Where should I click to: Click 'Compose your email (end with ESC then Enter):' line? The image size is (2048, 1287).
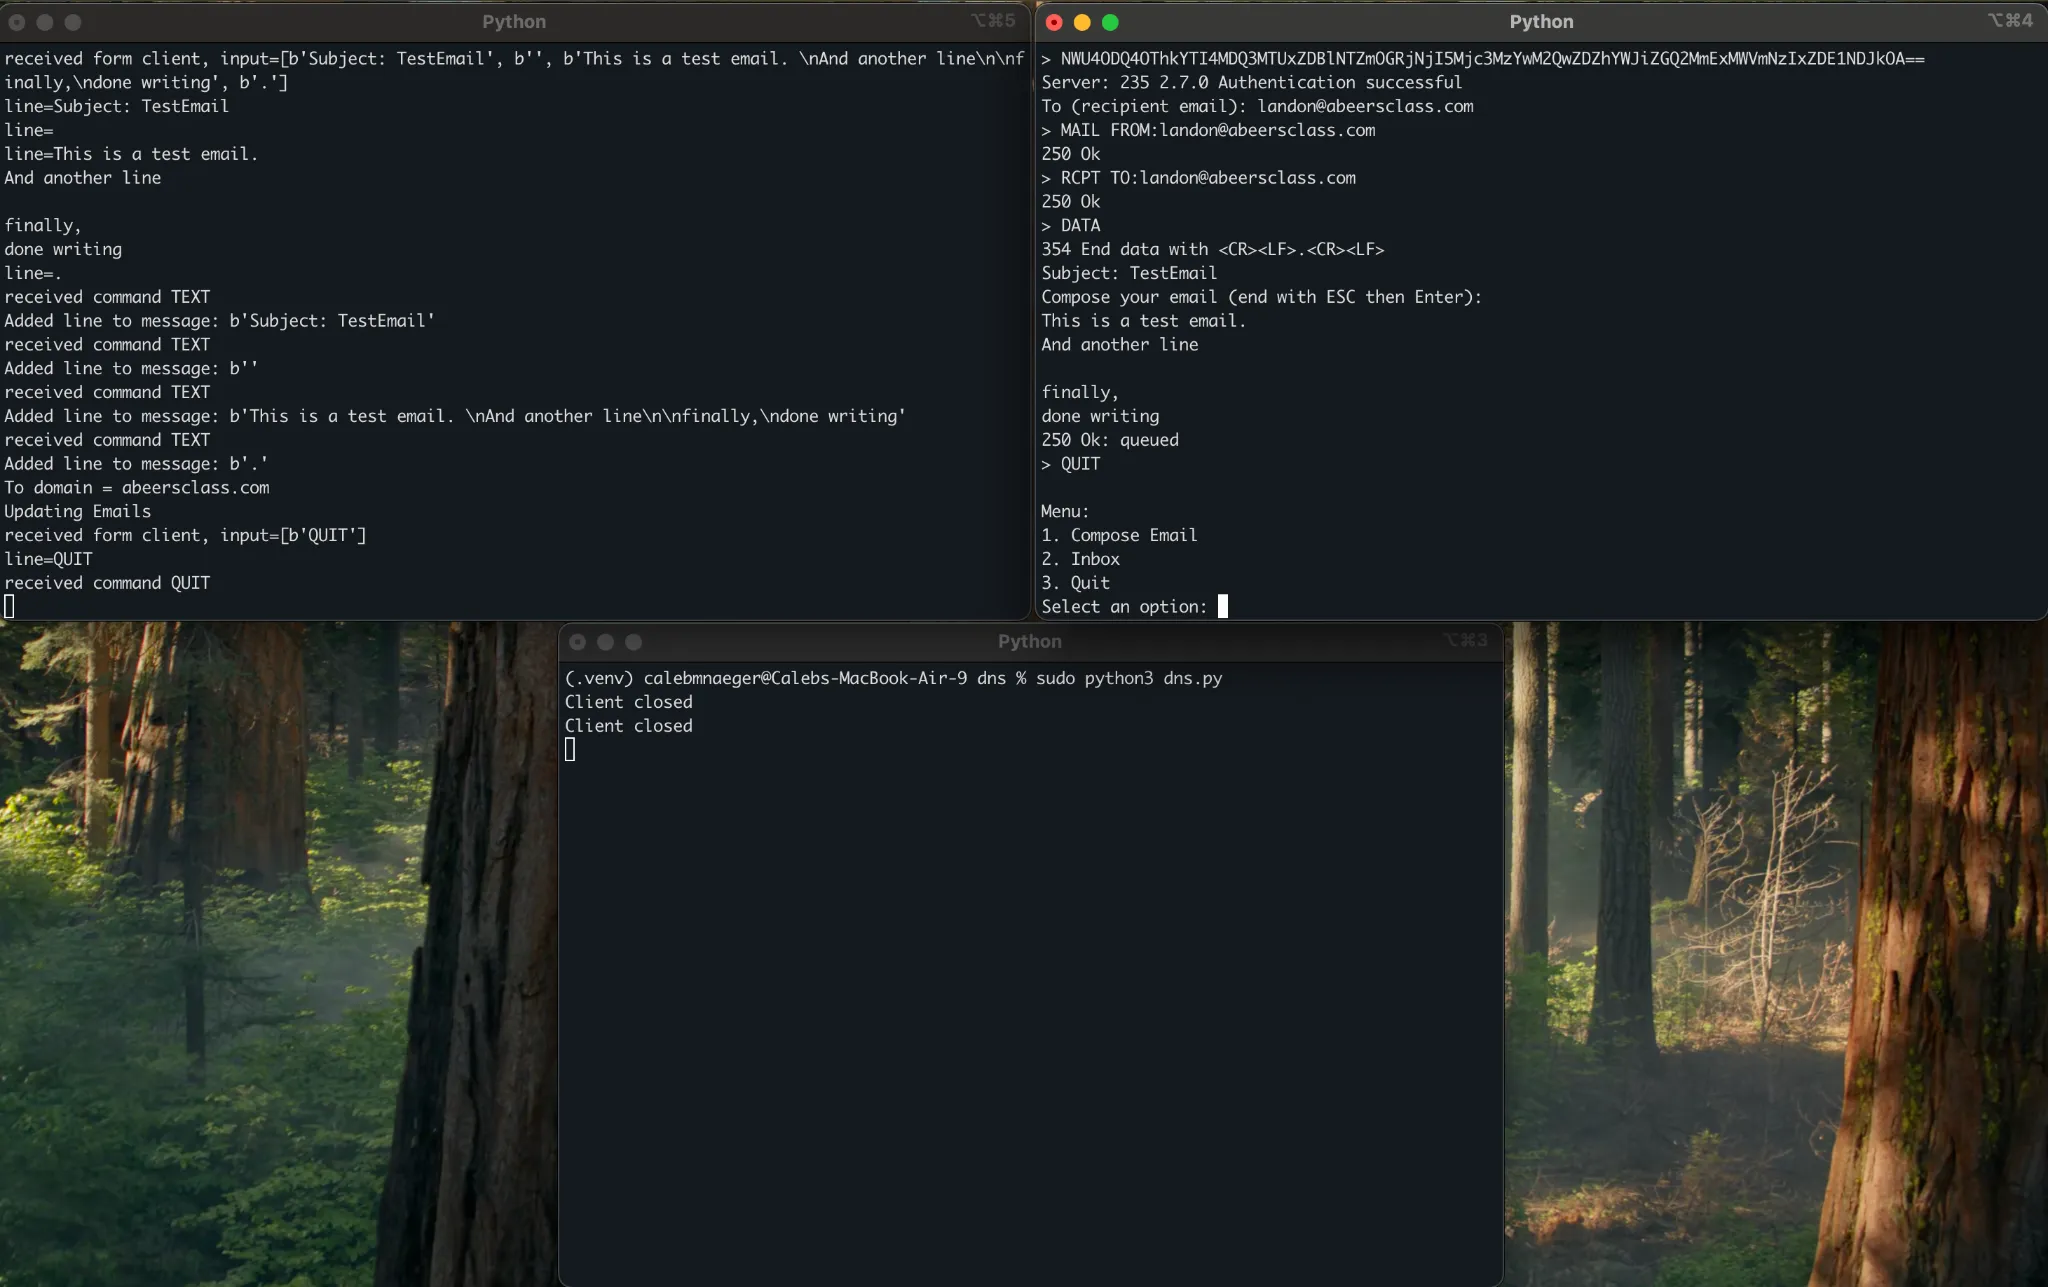point(1262,297)
